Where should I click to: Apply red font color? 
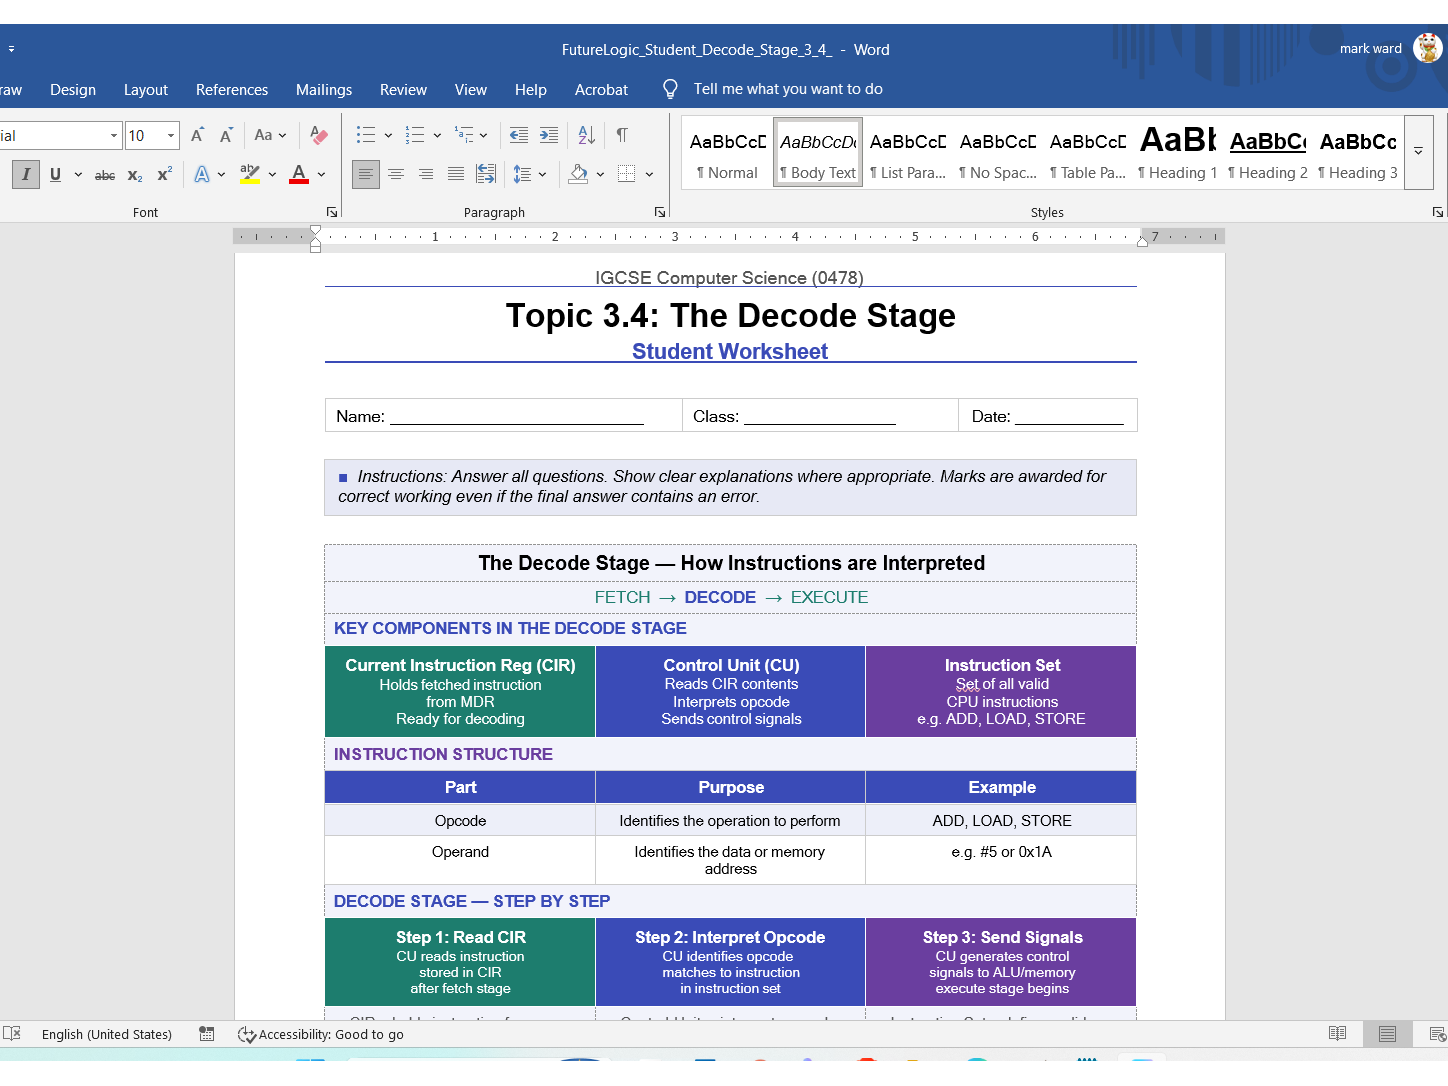click(x=299, y=174)
